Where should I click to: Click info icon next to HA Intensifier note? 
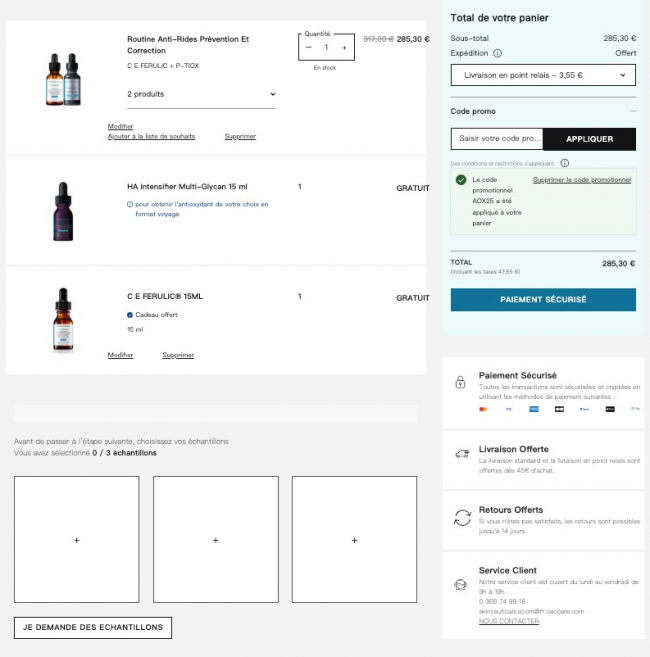(x=130, y=204)
